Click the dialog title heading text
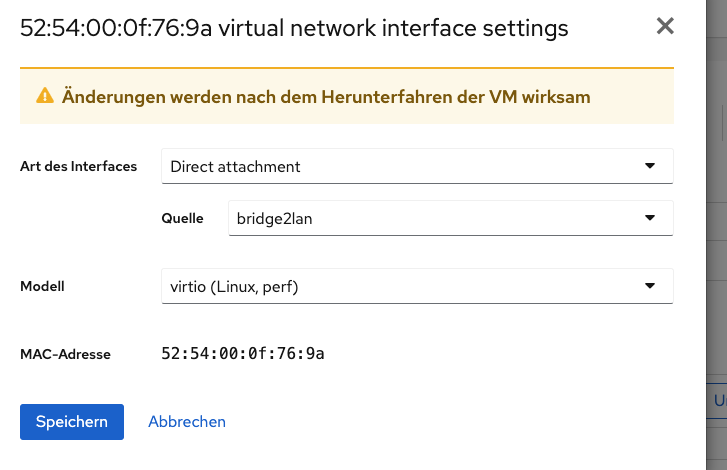The height and width of the screenshot is (470, 727). pyautogui.click(x=294, y=29)
